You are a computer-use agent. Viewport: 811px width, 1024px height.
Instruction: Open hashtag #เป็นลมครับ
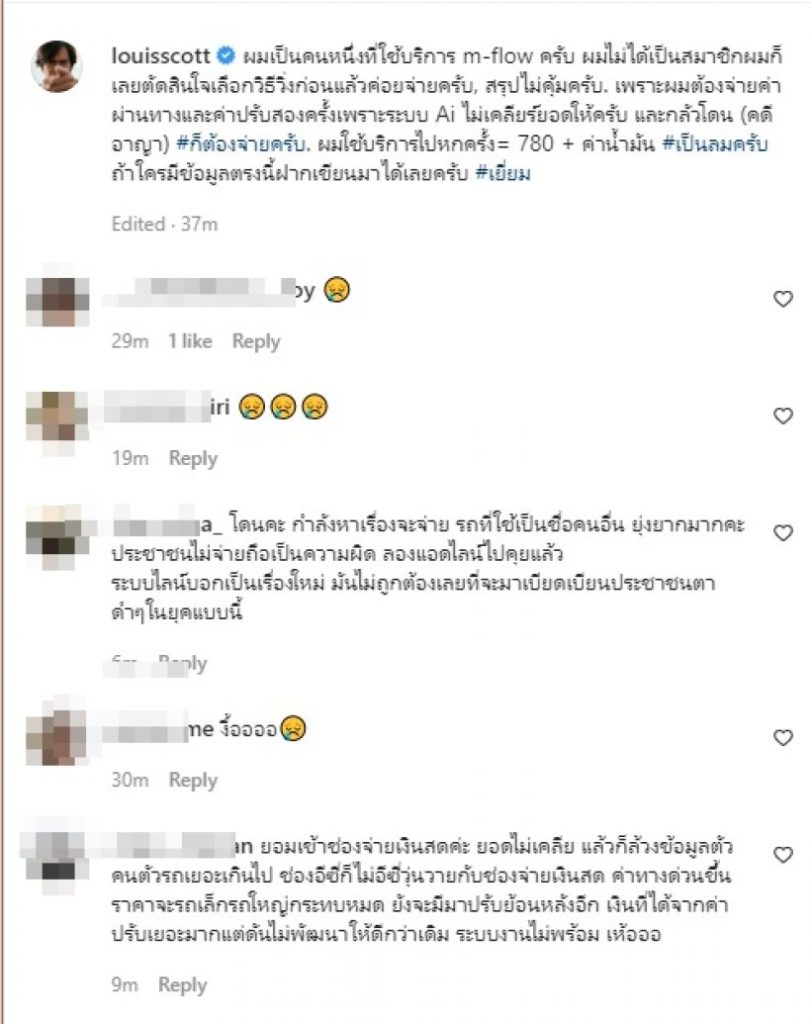(715, 143)
